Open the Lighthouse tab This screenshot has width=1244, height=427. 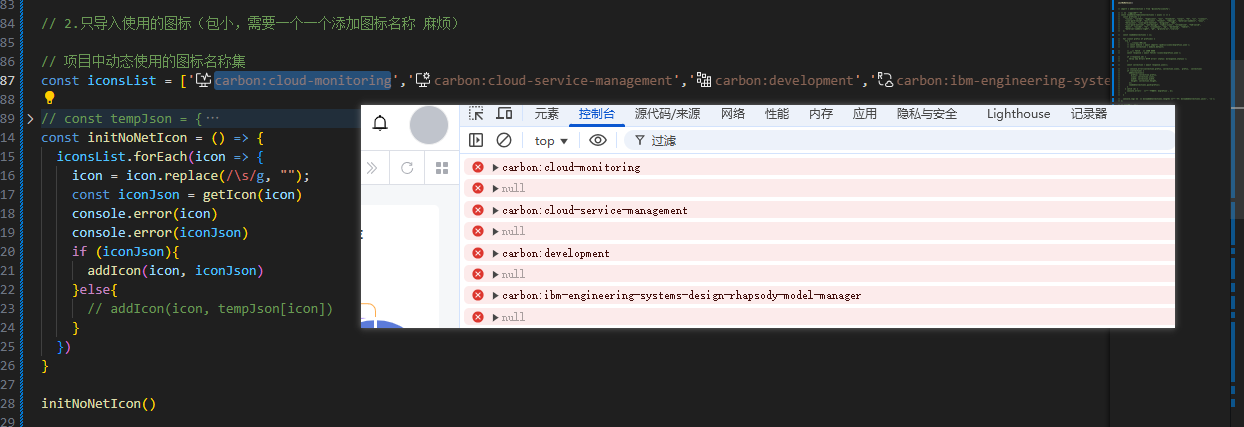coord(1018,114)
